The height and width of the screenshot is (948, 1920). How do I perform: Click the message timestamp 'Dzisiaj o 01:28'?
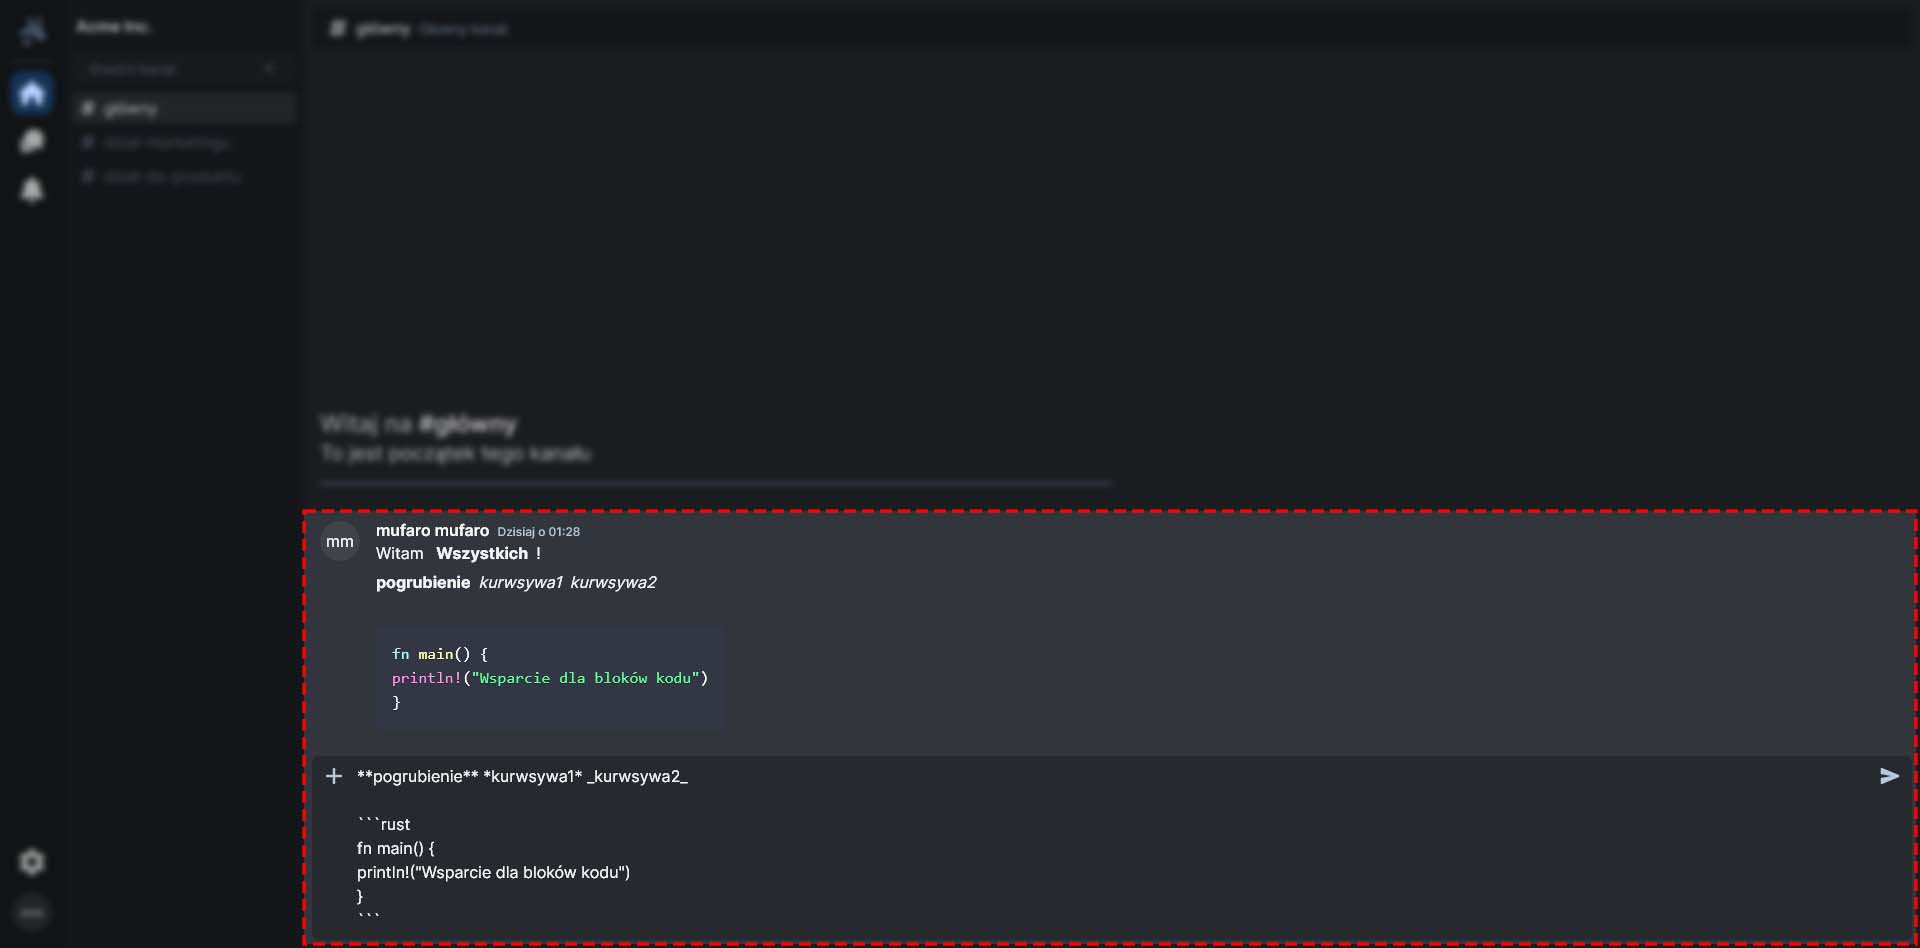(538, 532)
